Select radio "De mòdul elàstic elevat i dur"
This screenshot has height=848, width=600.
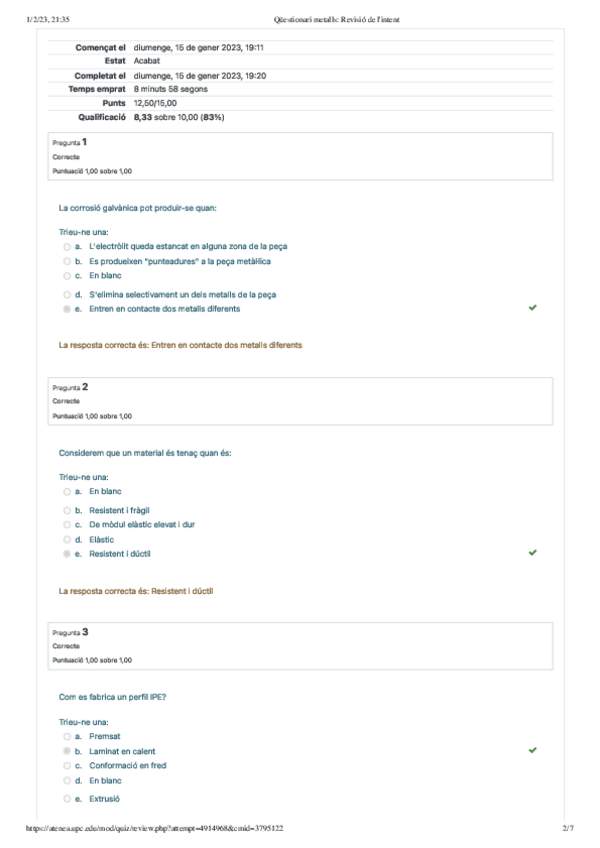coord(67,524)
